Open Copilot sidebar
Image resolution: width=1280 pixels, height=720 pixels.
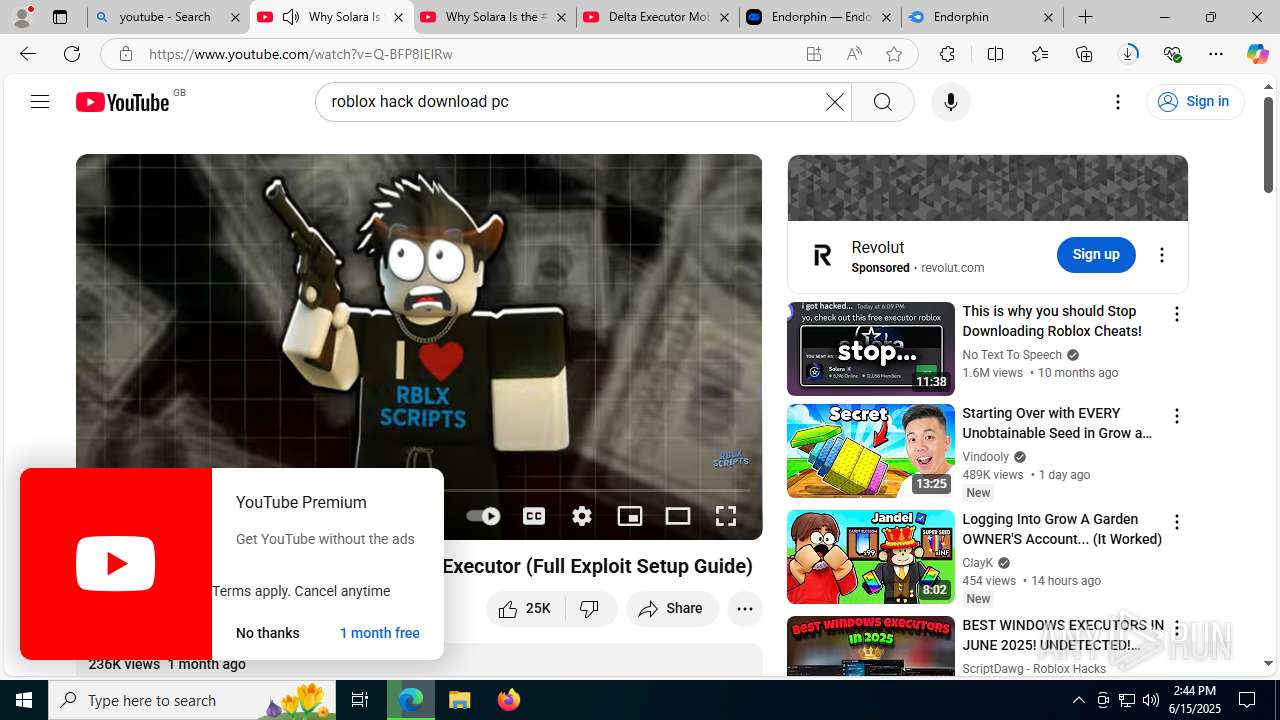(x=1257, y=54)
